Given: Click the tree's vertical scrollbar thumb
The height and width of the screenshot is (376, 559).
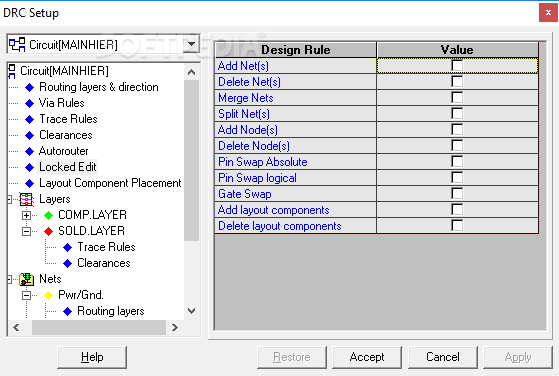Looking at the screenshot, I should pos(191,160).
